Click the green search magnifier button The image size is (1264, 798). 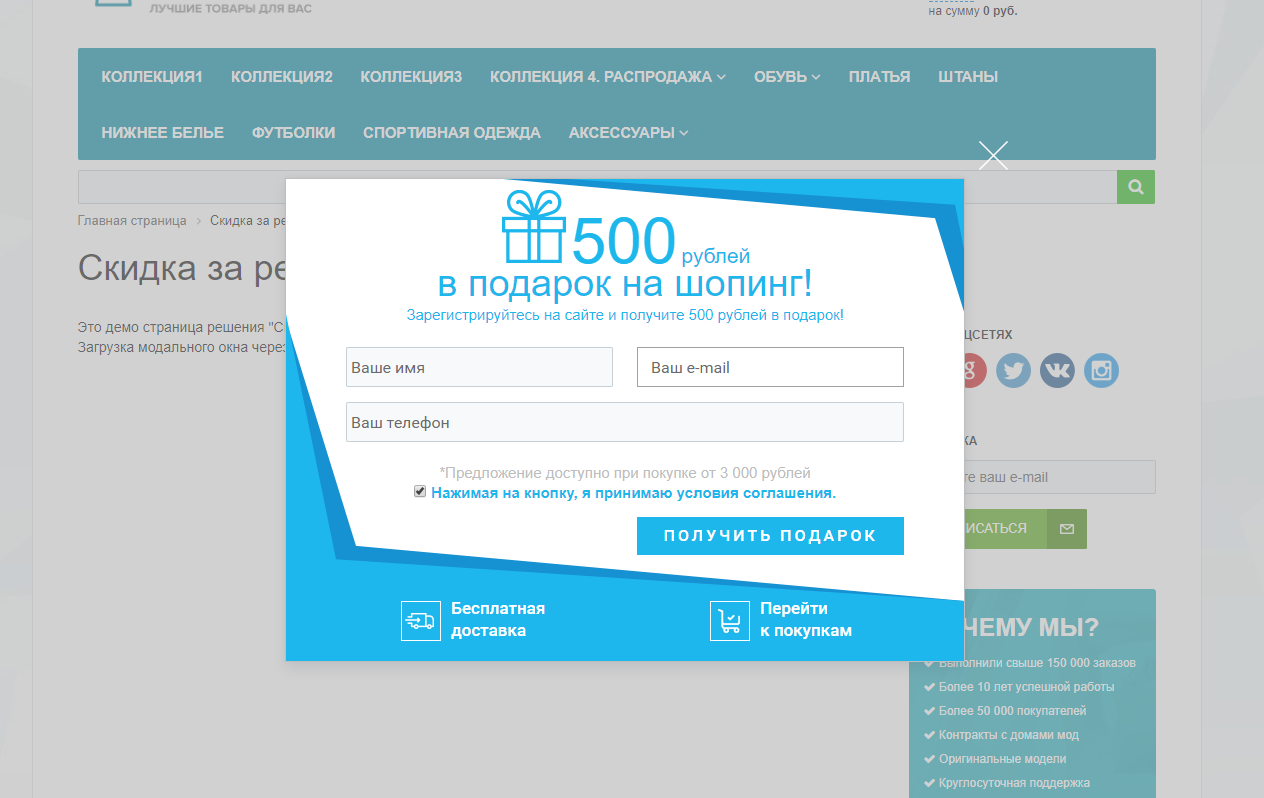[x=1136, y=187]
